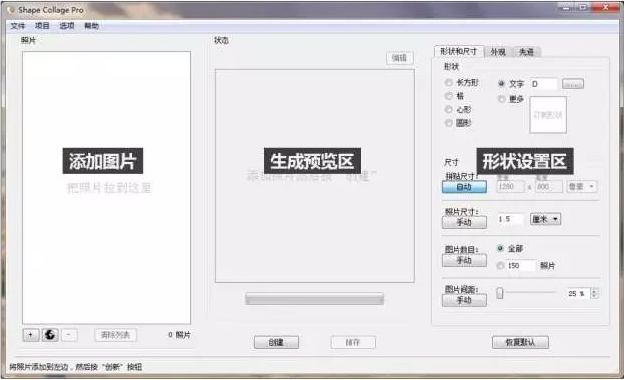Click the 25 % spacing value field
This screenshot has width=624, height=380.
(x=578, y=294)
